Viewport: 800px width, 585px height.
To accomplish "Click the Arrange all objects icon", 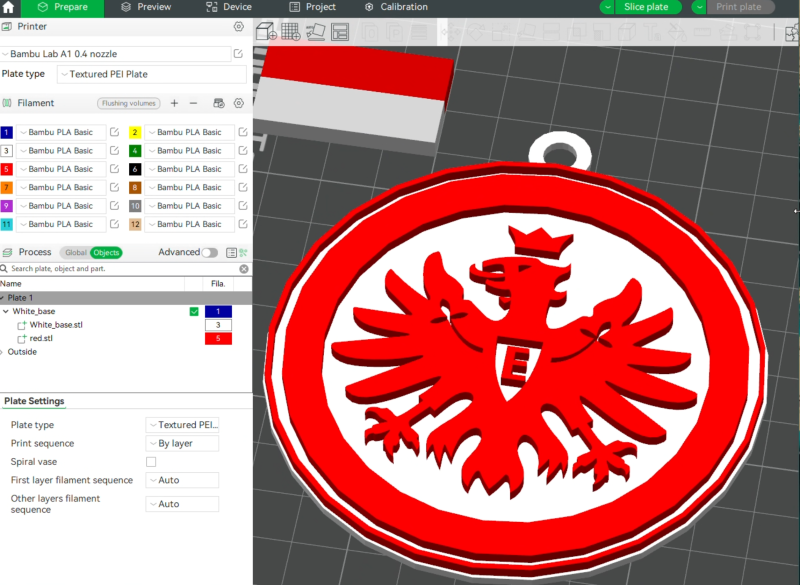I will [340, 32].
